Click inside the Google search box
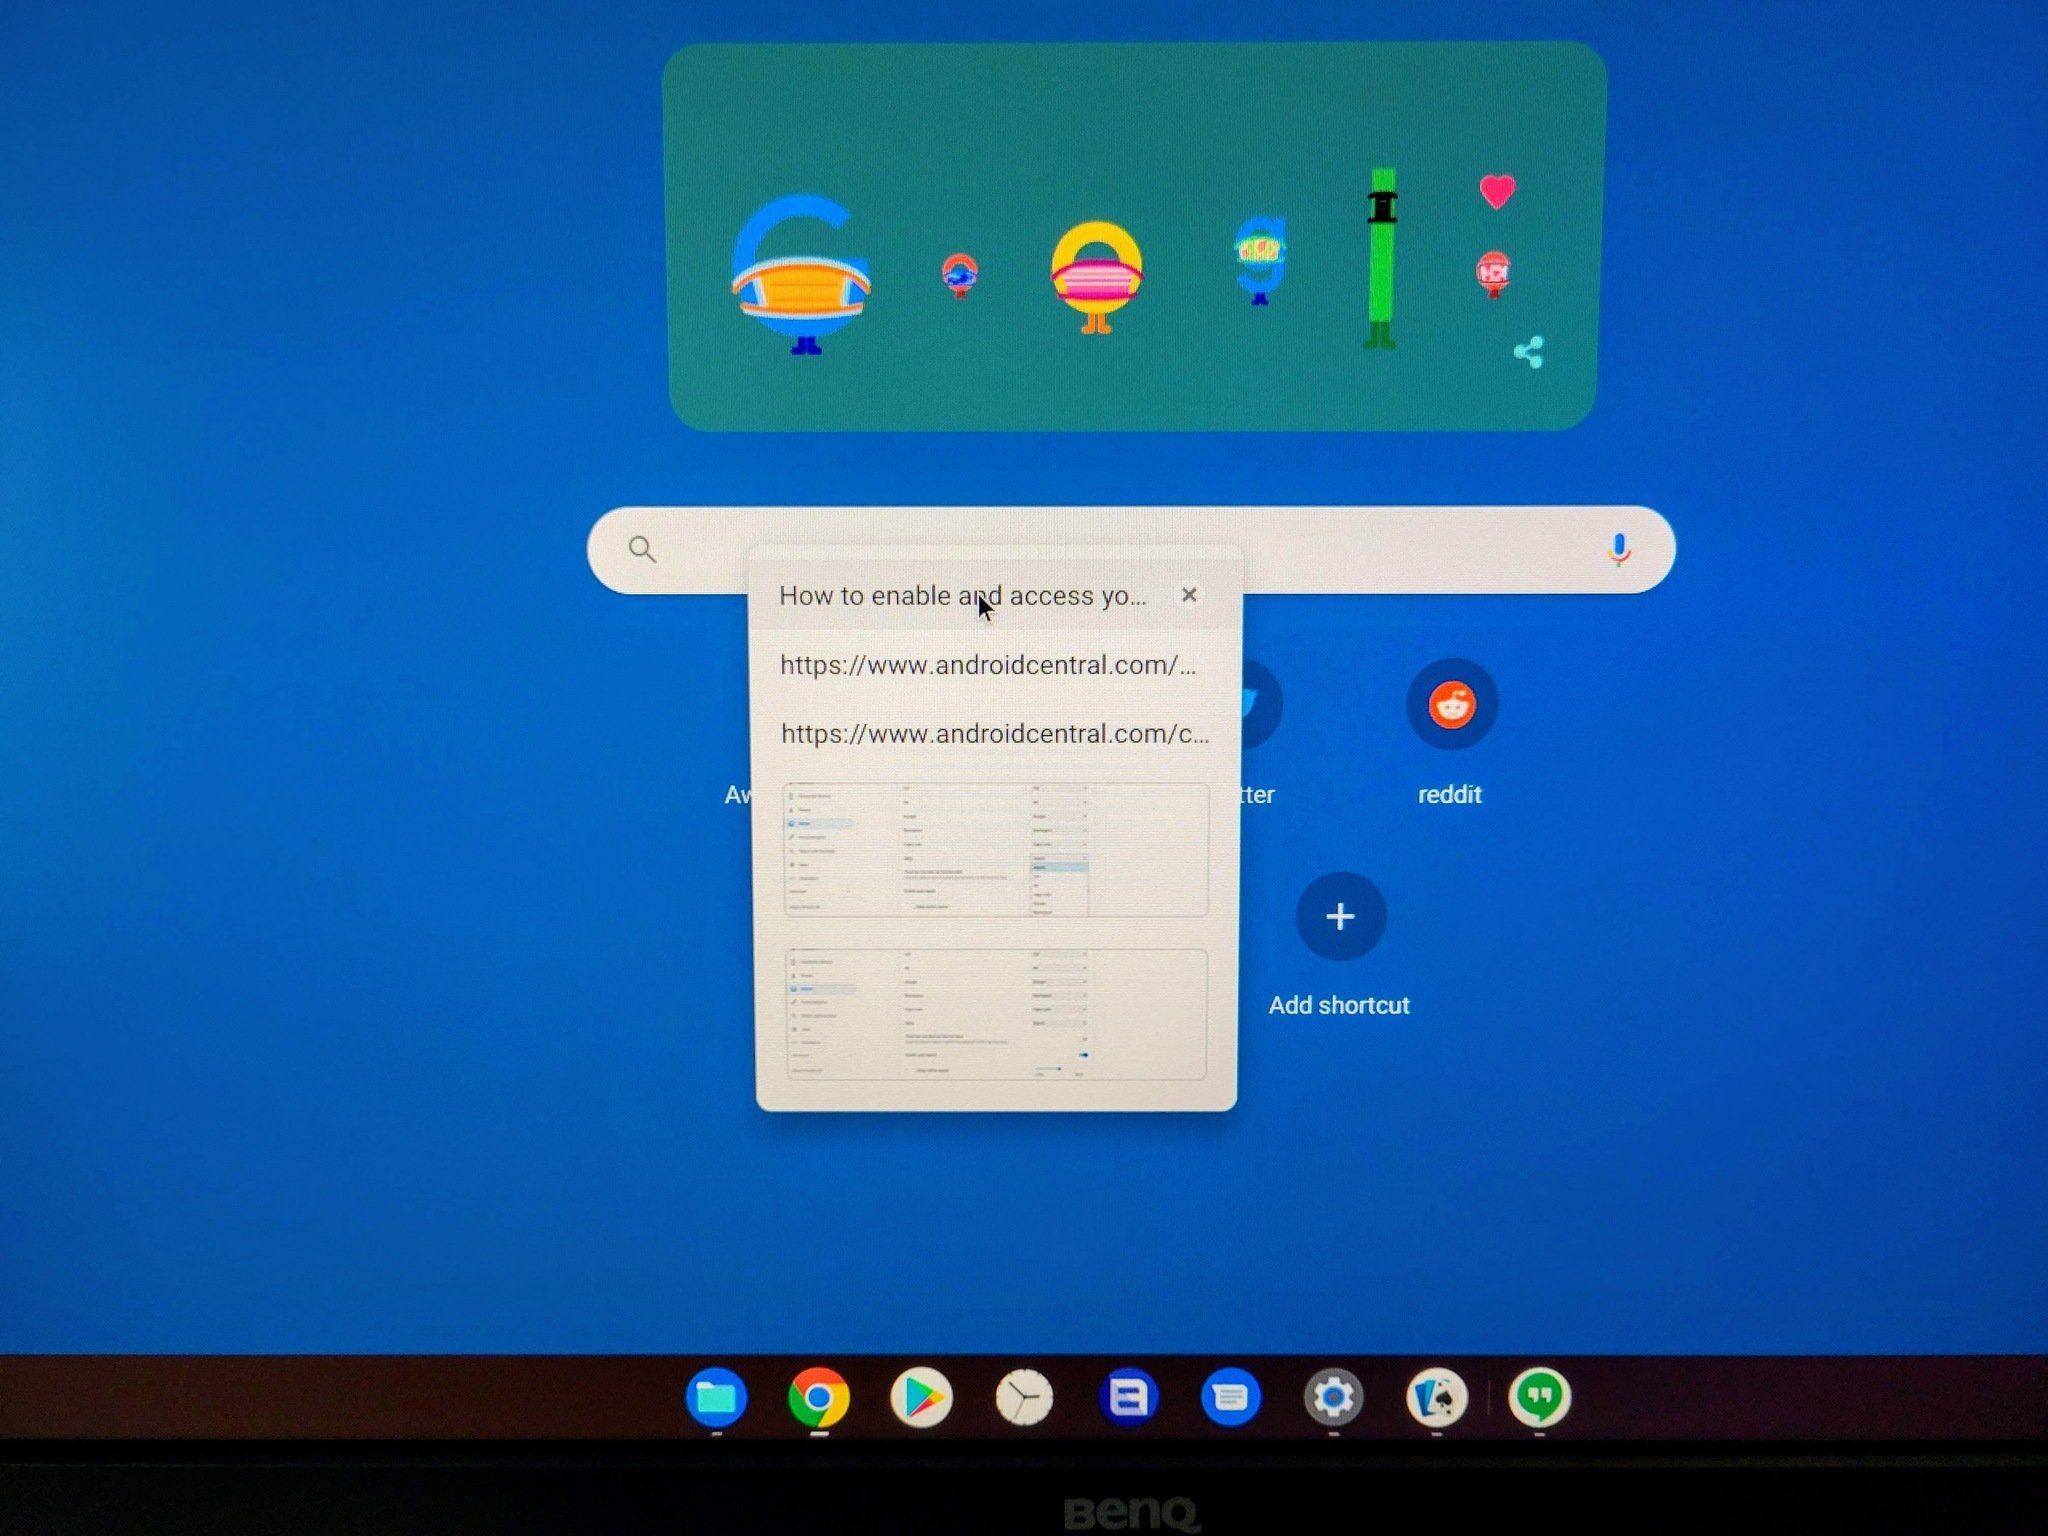The image size is (2048, 1536). [x=1130, y=550]
